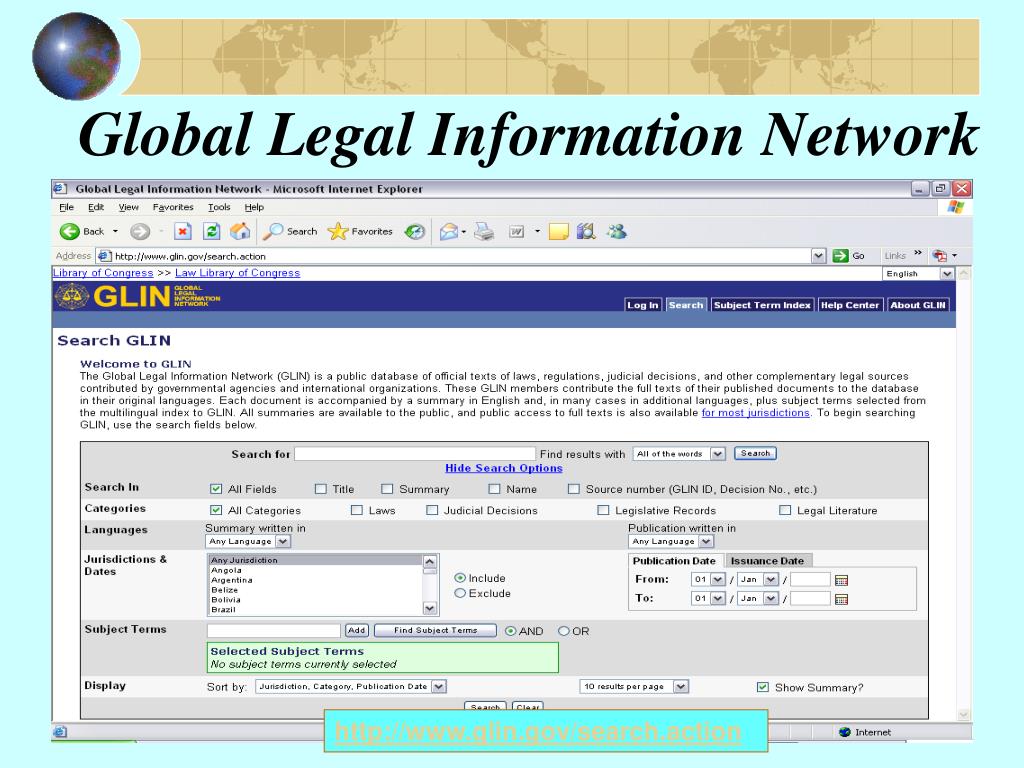
Task: Click the Find Subject Terms button
Action: (x=436, y=630)
